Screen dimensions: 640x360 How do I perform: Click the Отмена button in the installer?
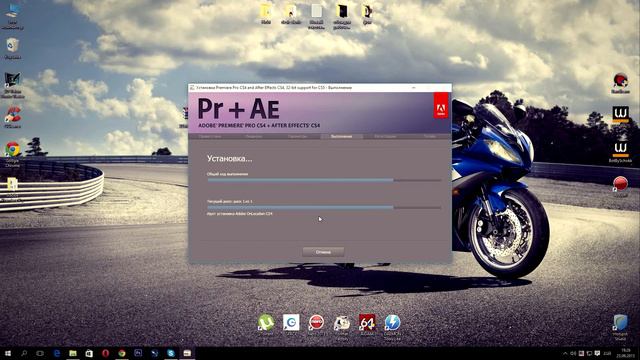pos(323,252)
